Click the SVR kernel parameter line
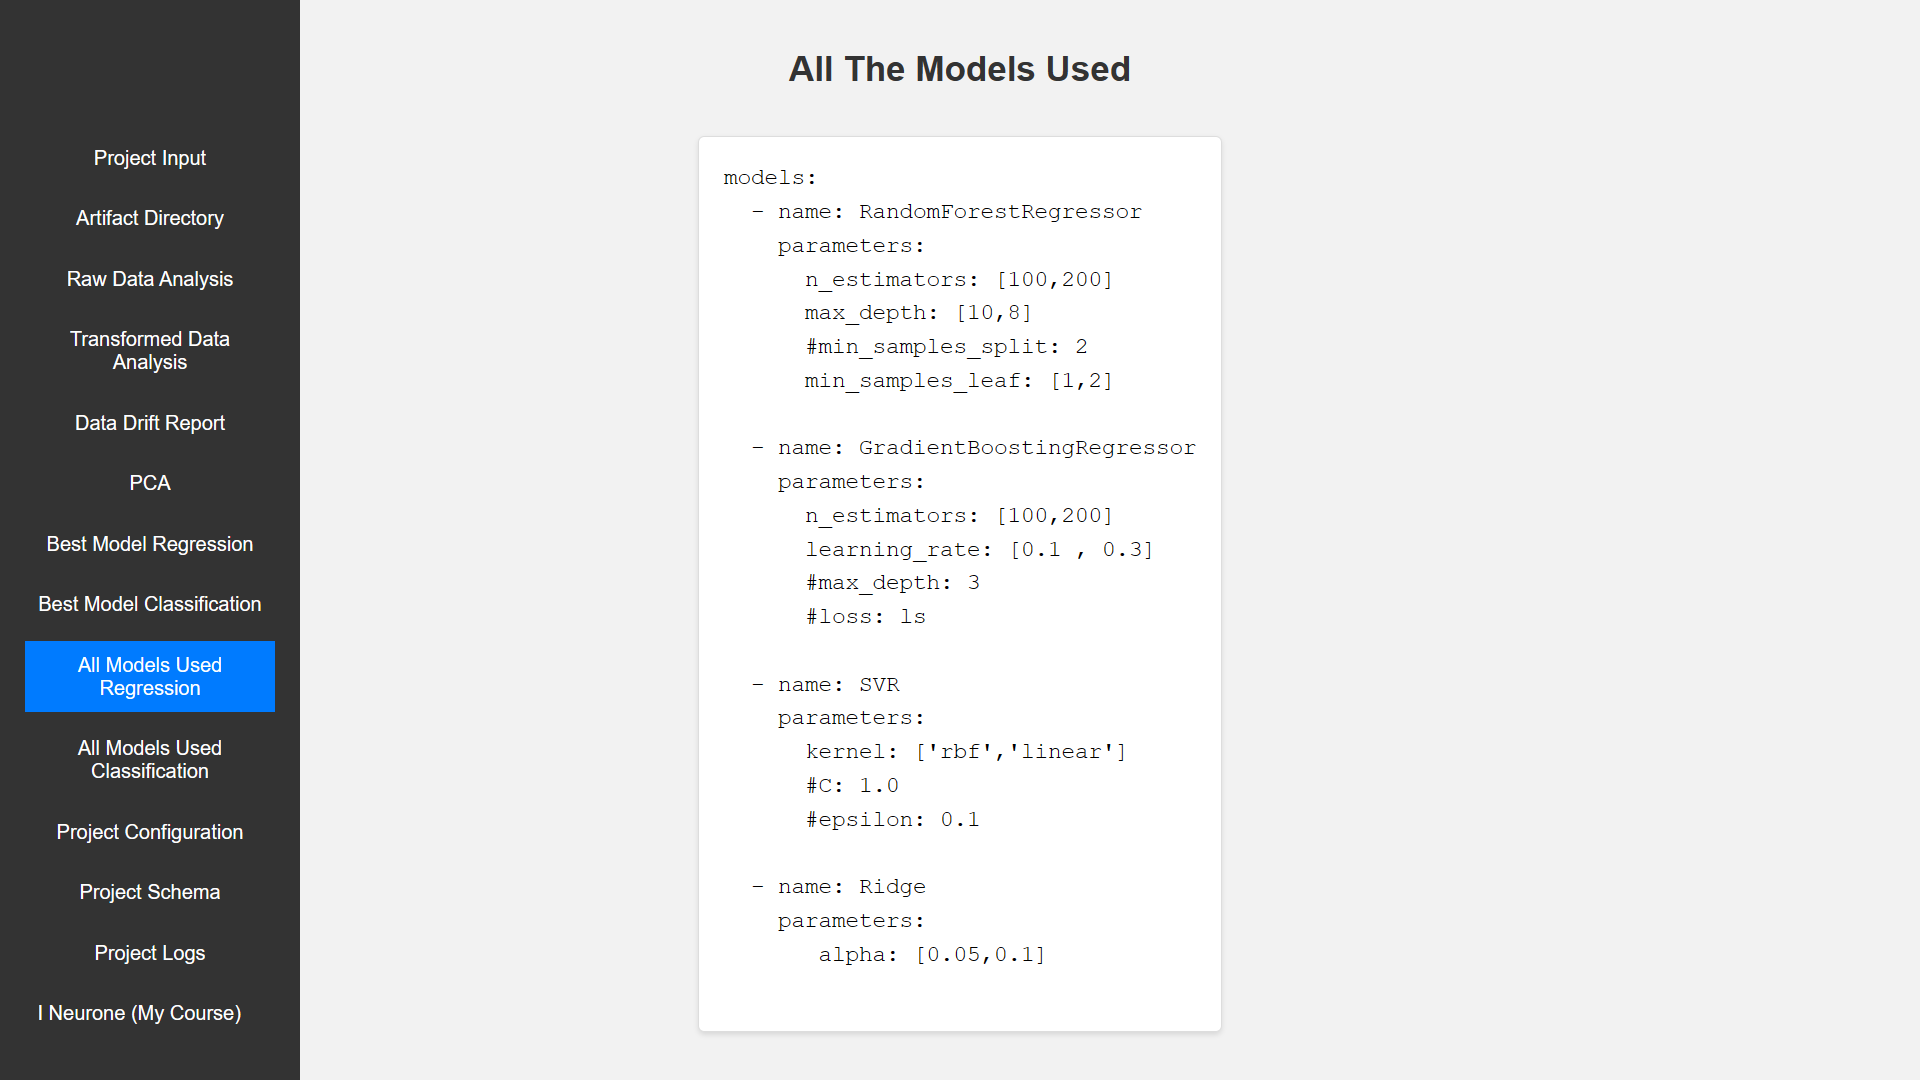1920x1080 pixels. click(x=966, y=751)
